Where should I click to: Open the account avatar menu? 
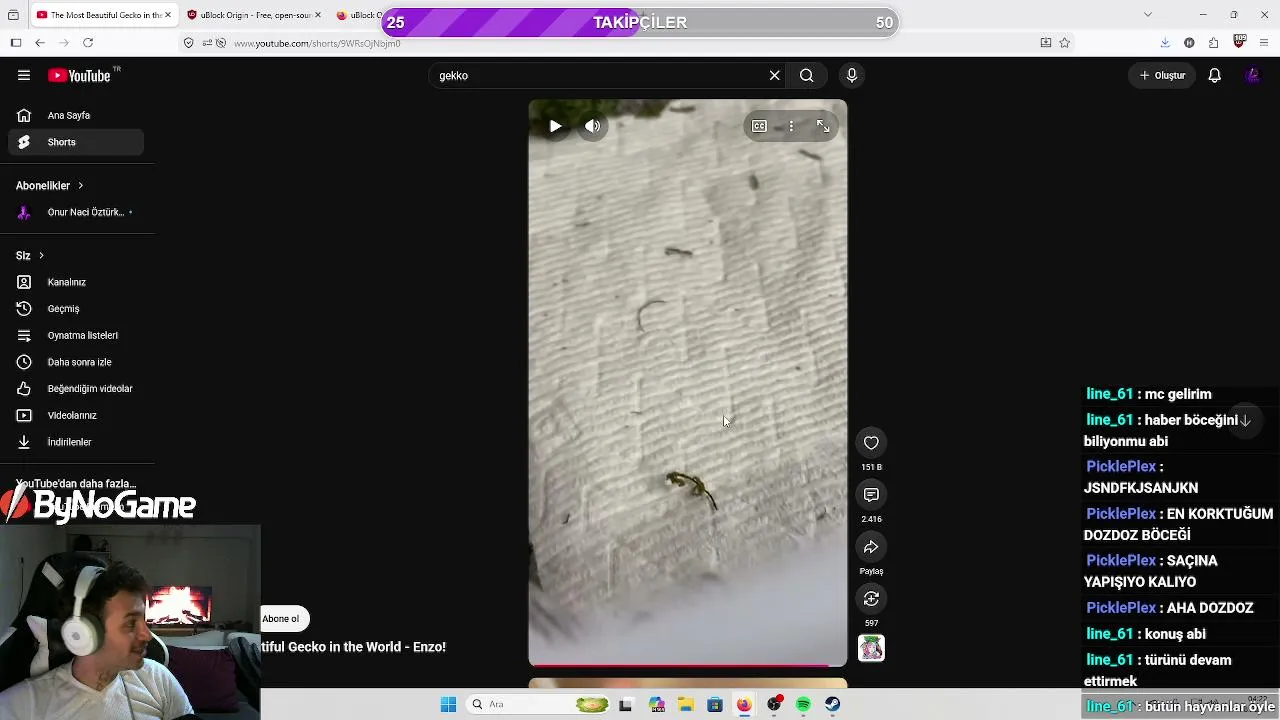click(1252, 75)
